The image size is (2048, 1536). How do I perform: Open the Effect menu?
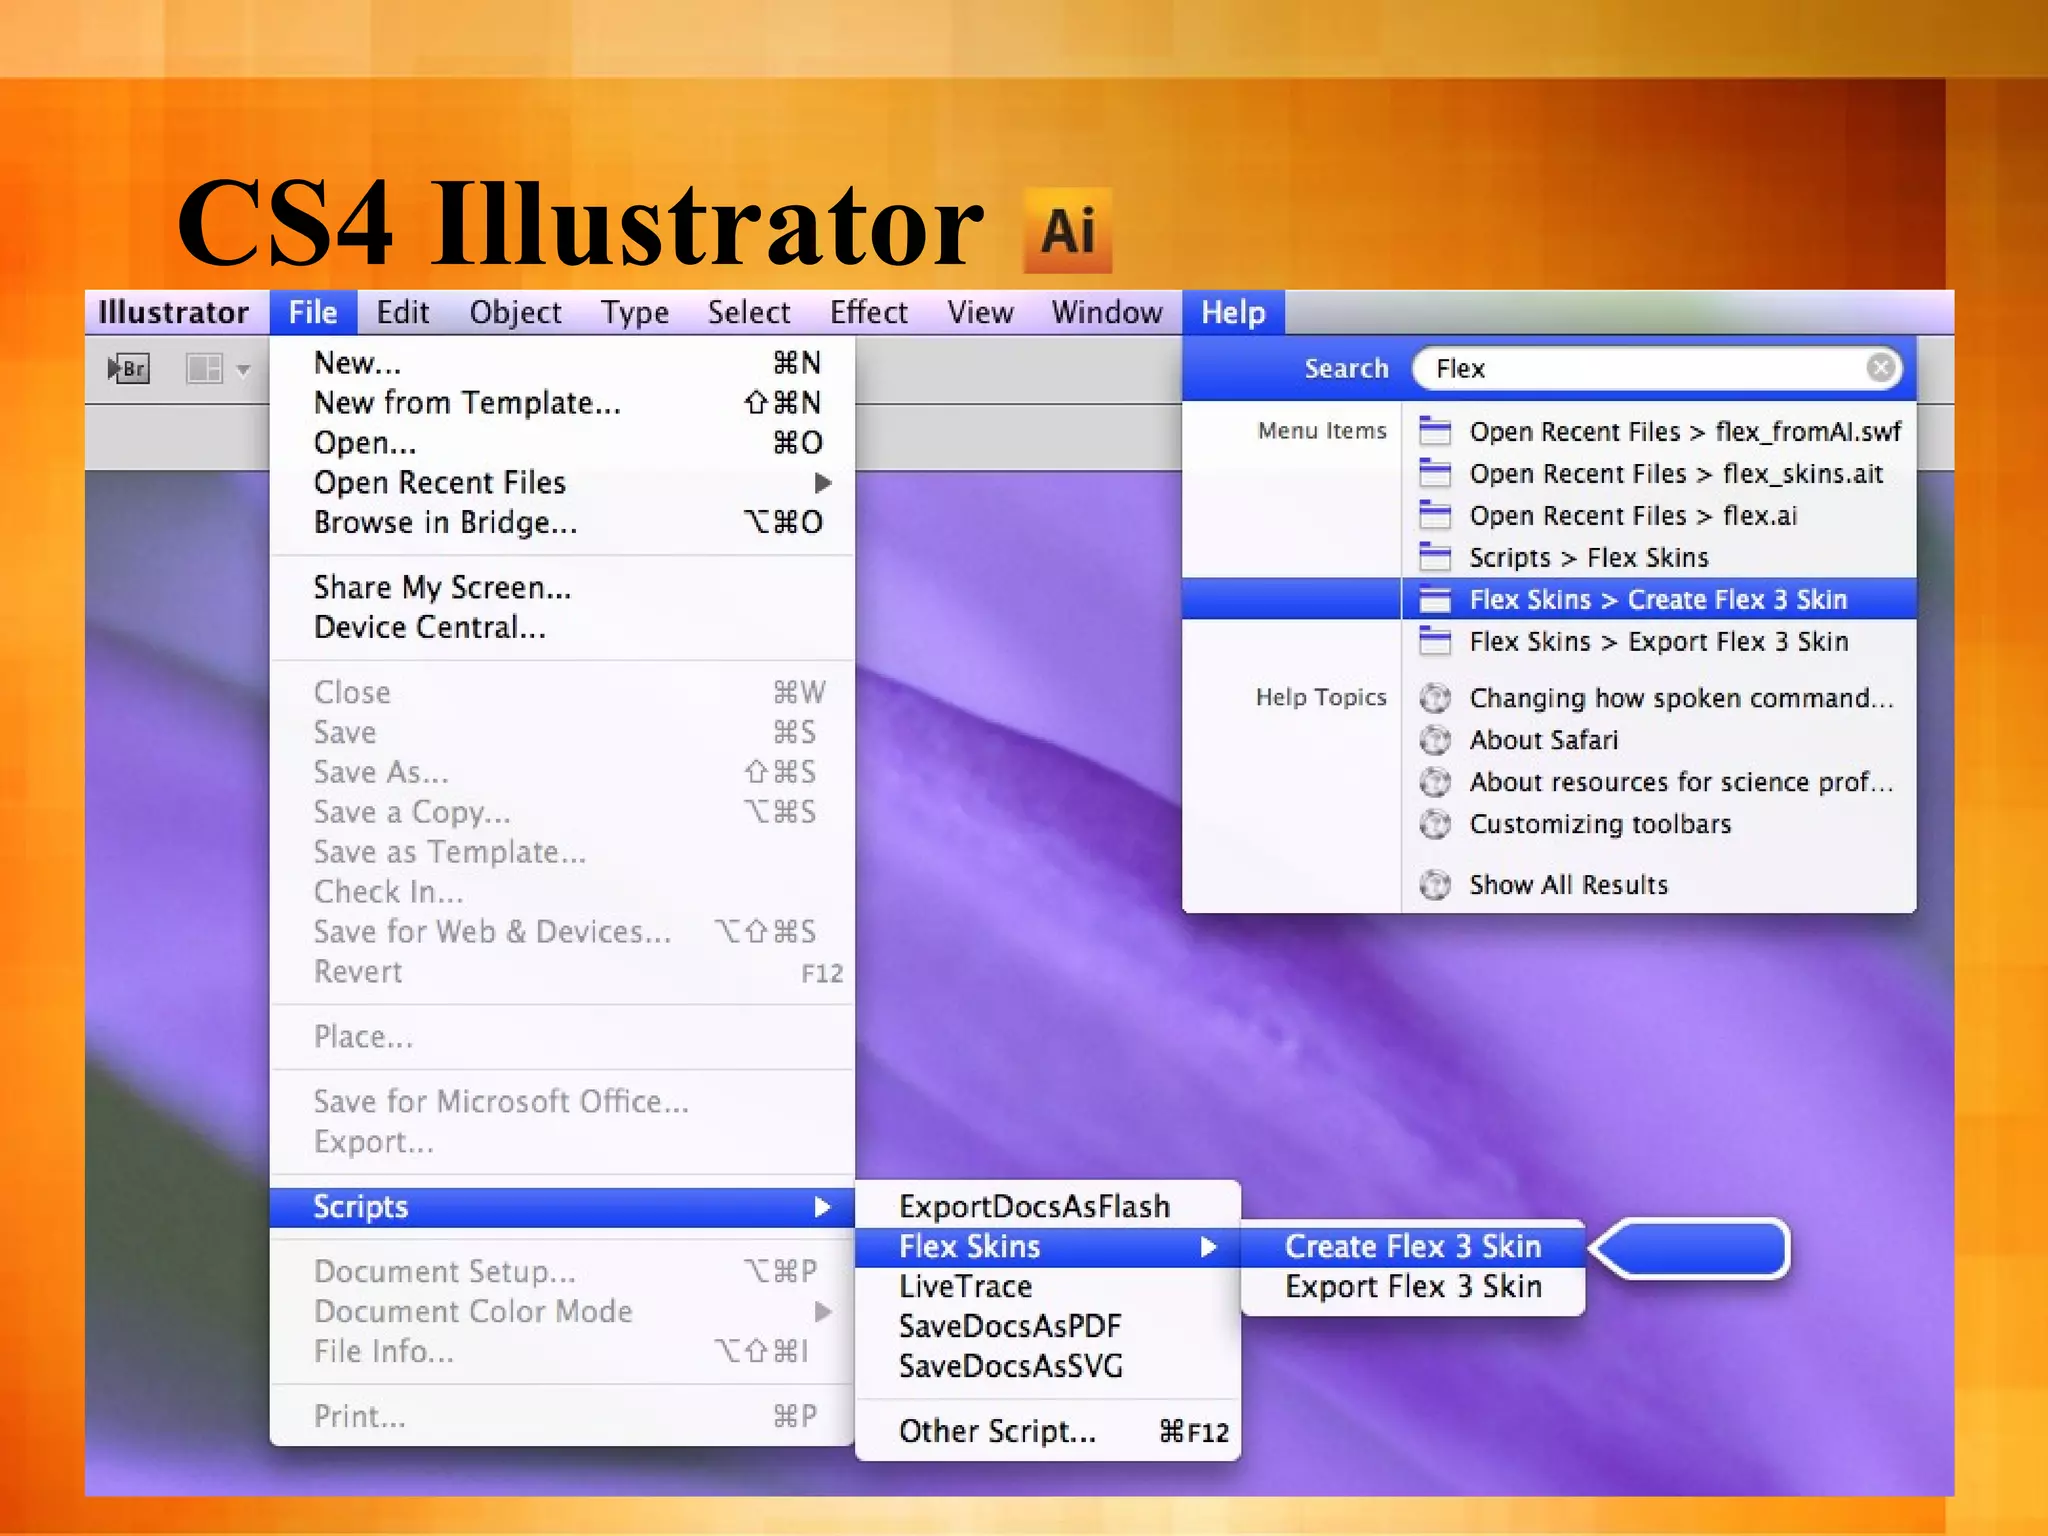(869, 312)
